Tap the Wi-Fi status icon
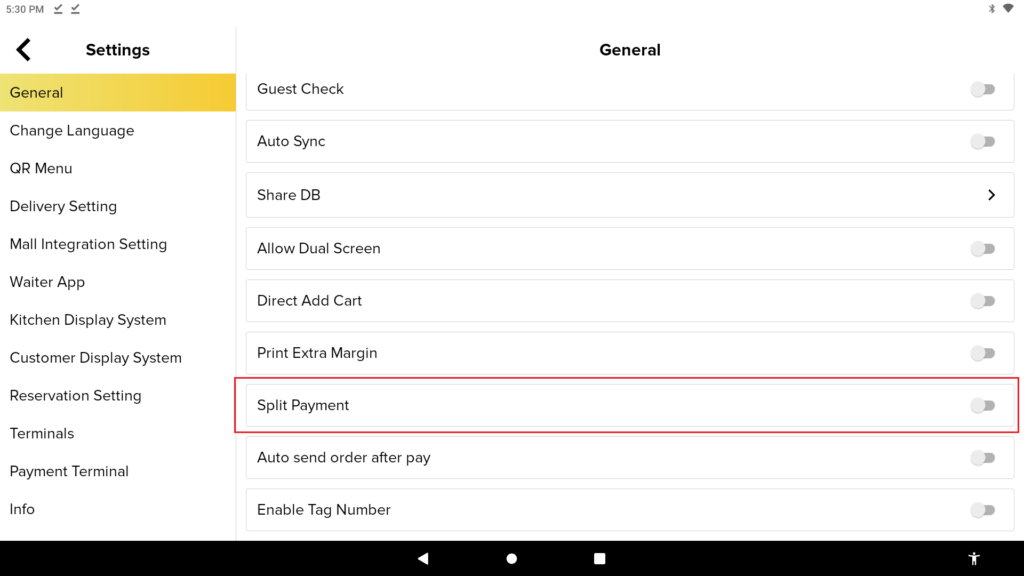Image resolution: width=1024 pixels, height=576 pixels. [1008, 9]
